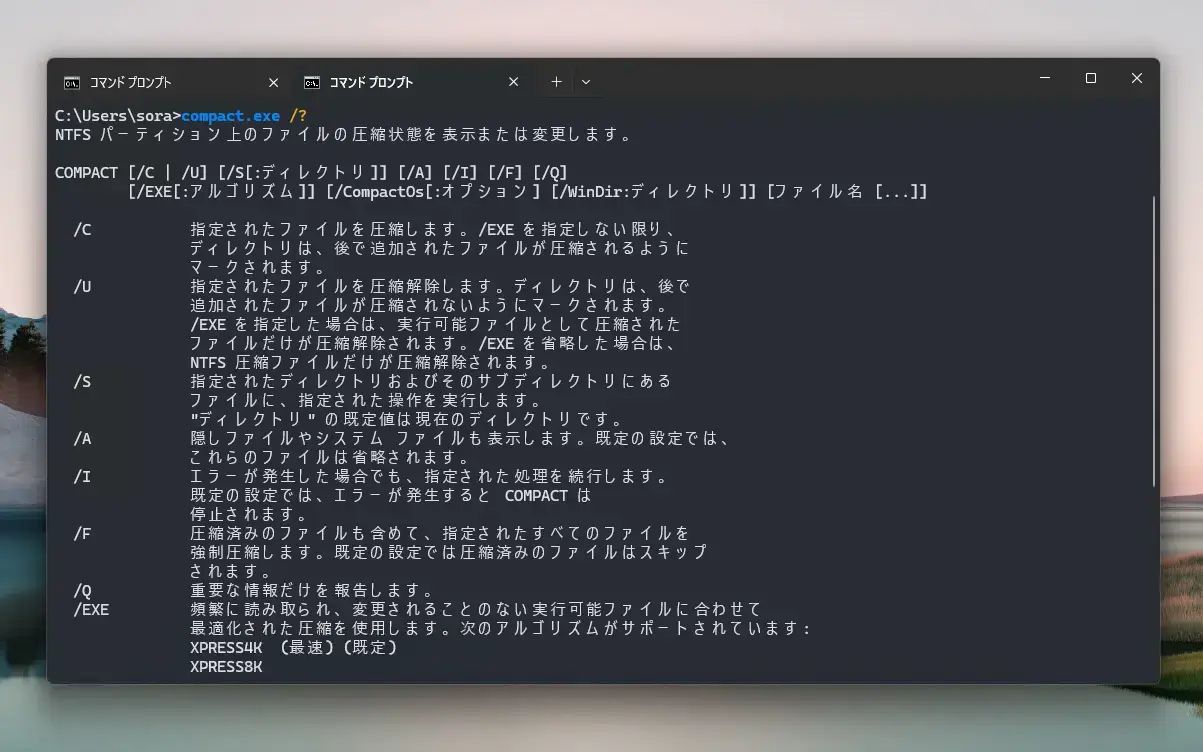Screen dimensions: 1203x752
Task: Minimize the terminal window
Action: (x=1044, y=78)
